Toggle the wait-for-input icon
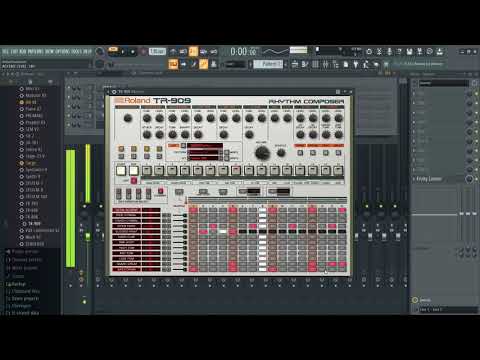480x360 pixels. click(183, 52)
